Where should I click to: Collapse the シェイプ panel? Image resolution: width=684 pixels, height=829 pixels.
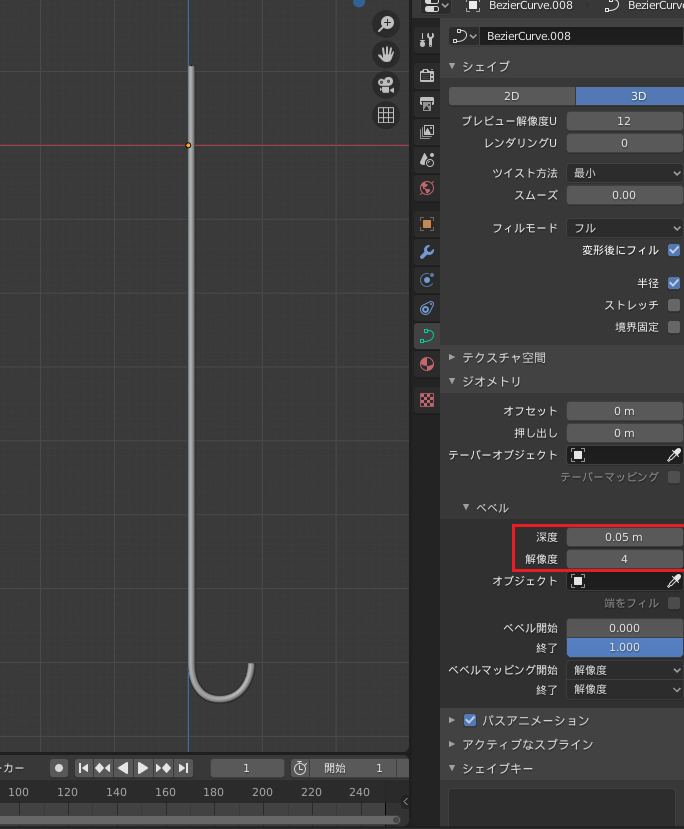pos(452,66)
